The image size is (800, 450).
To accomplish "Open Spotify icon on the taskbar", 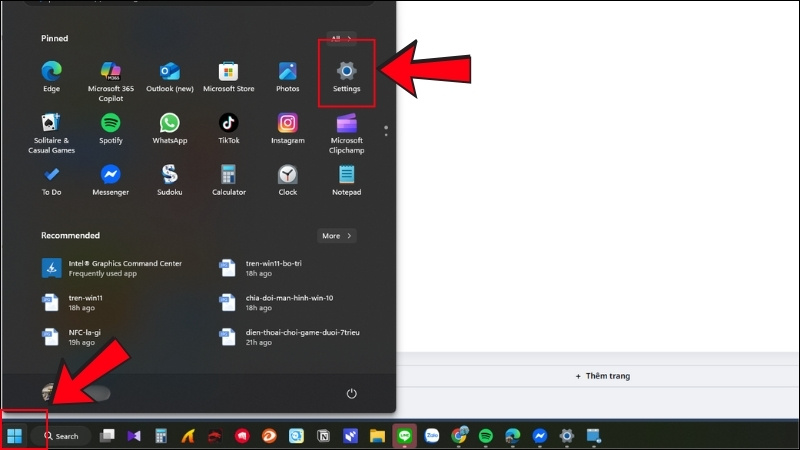I will click(x=486, y=436).
